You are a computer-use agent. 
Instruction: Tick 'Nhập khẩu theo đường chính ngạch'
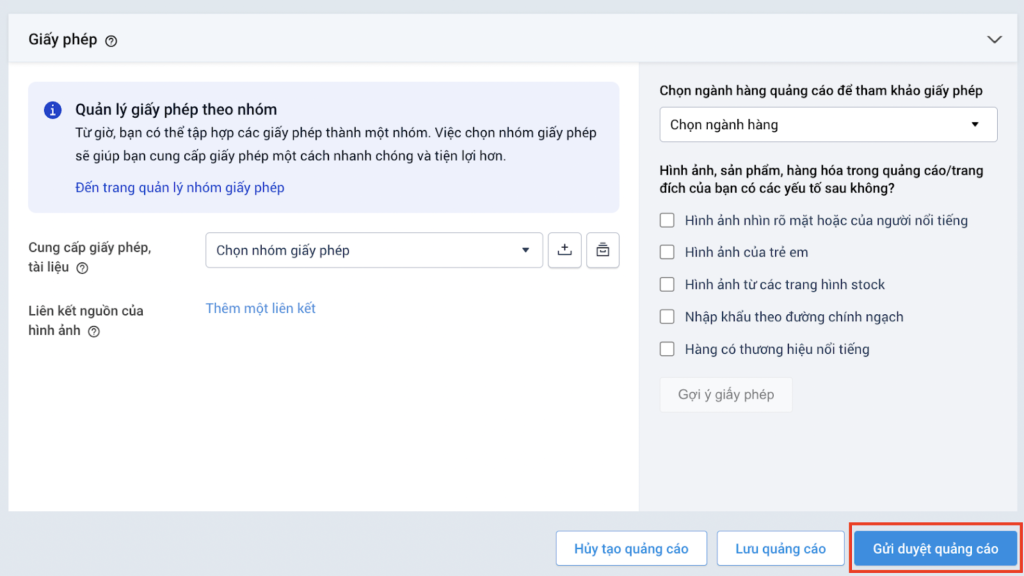(667, 317)
